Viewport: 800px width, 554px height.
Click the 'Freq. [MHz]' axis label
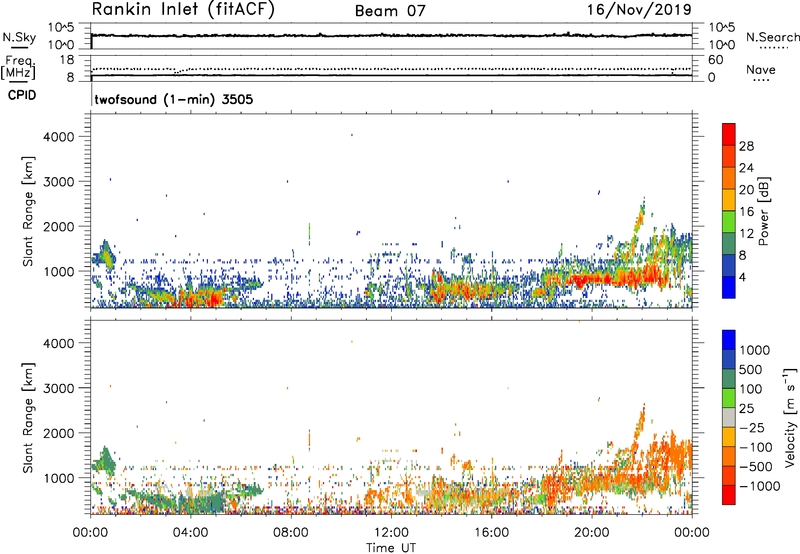pos(18,68)
